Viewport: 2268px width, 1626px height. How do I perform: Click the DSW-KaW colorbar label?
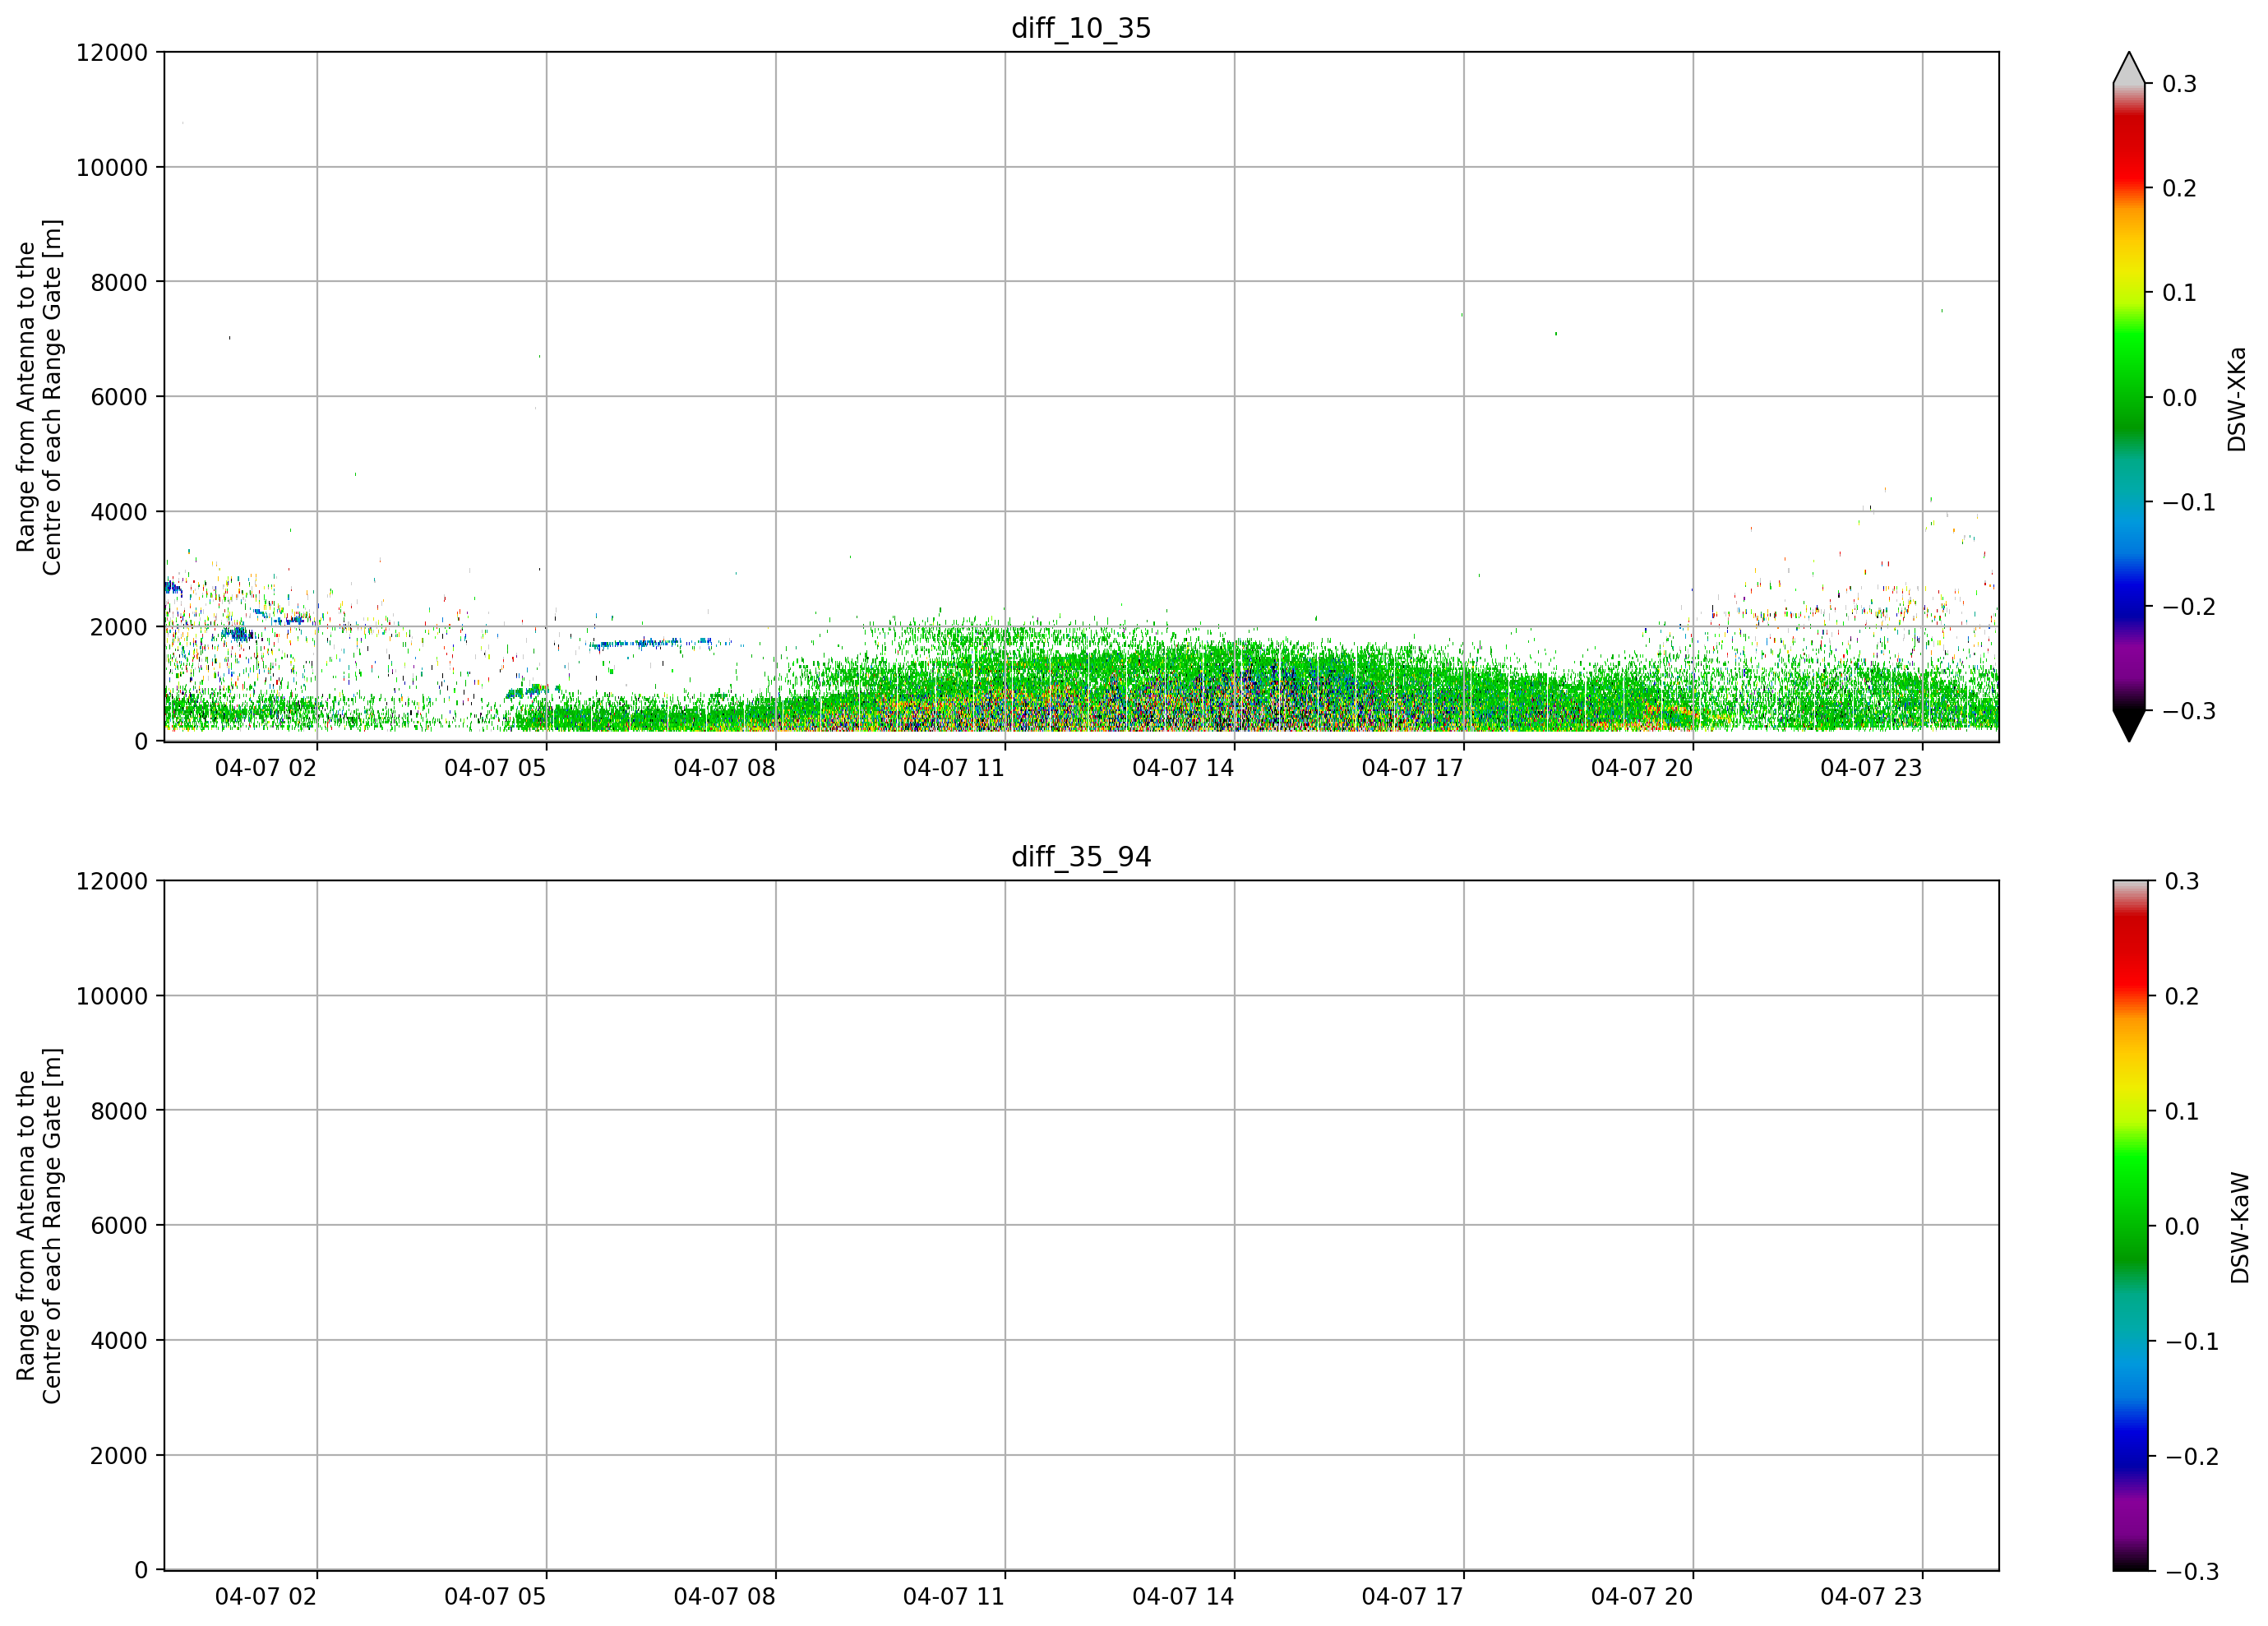point(2240,1227)
